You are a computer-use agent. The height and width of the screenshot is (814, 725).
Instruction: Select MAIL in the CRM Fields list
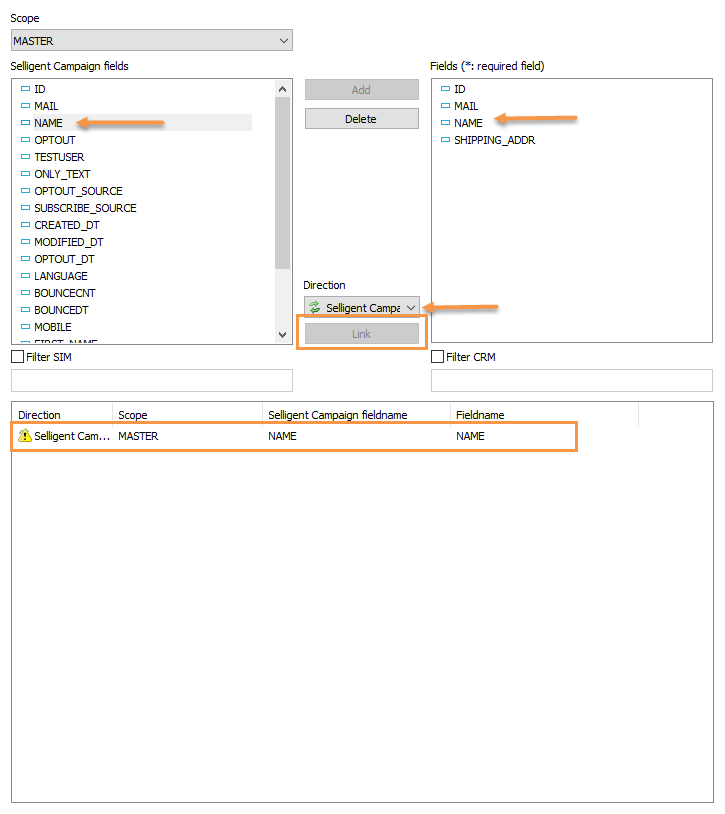(x=466, y=106)
